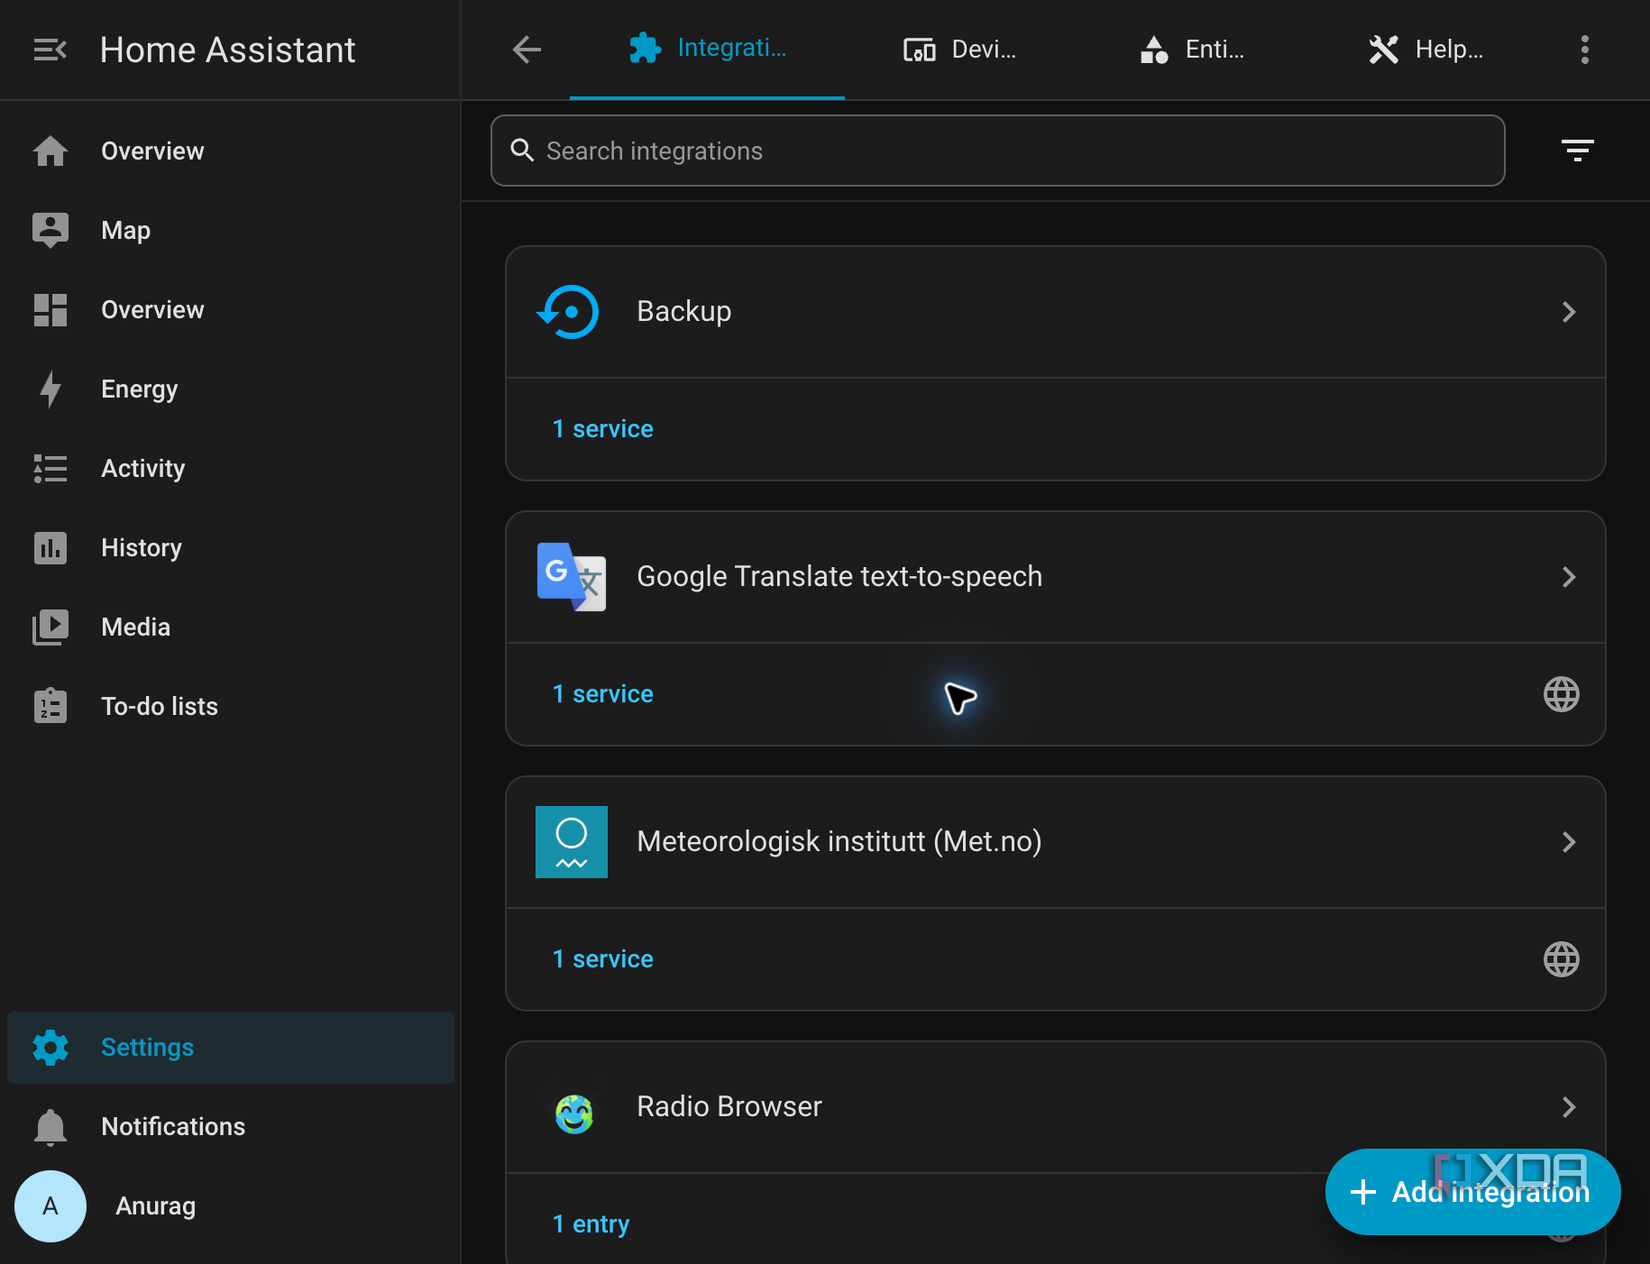Open Media in the sidebar
The height and width of the screenshot is (1264, 1650).
[x=230, y=627]
